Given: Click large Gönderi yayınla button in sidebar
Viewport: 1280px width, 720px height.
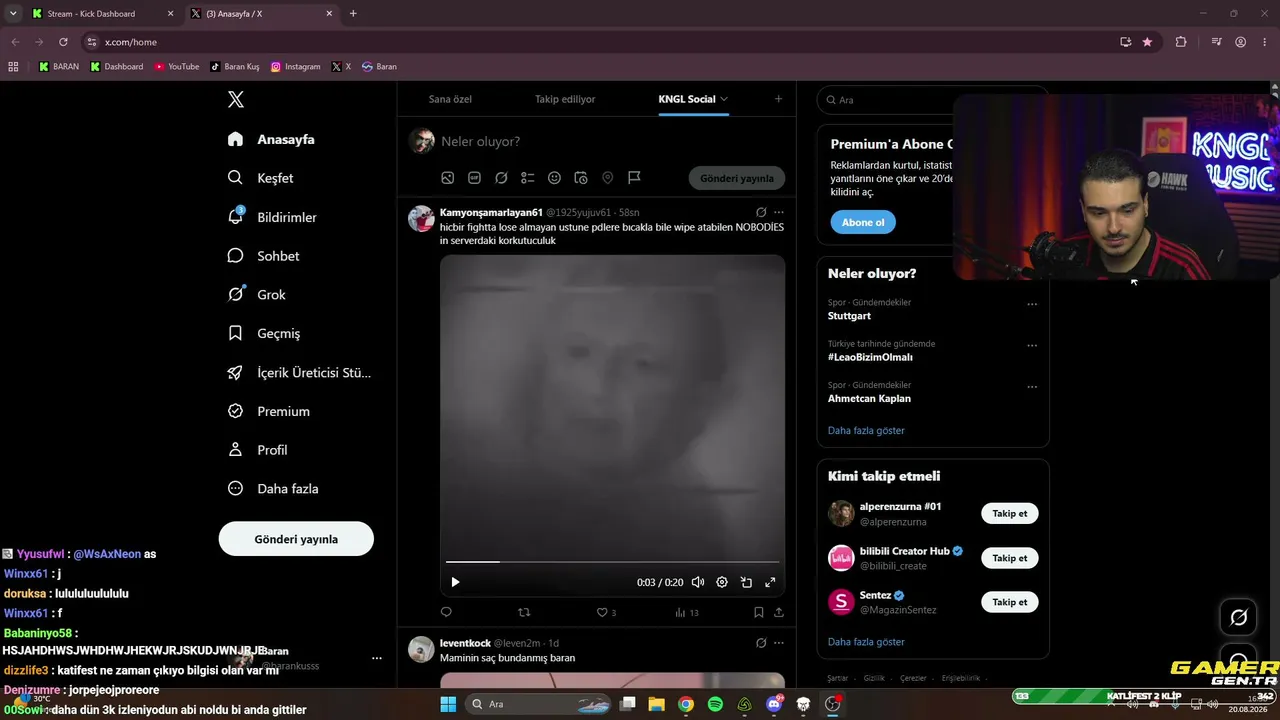Looking at the screenshot, I should click(x=296, y=539).
